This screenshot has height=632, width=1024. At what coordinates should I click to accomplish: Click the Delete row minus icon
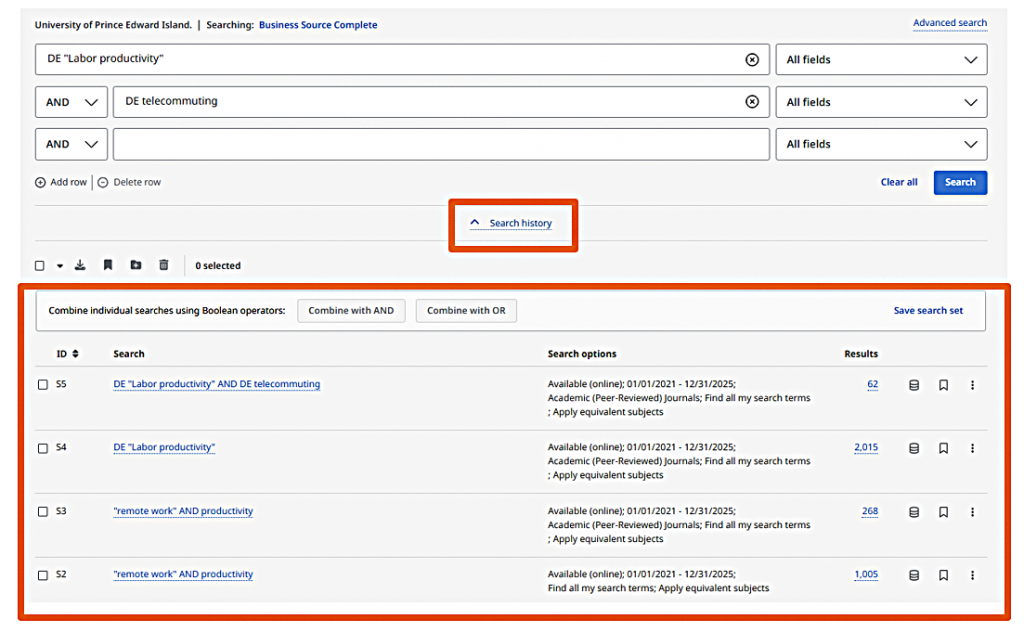pyautogui.click(x=103, y=182)
